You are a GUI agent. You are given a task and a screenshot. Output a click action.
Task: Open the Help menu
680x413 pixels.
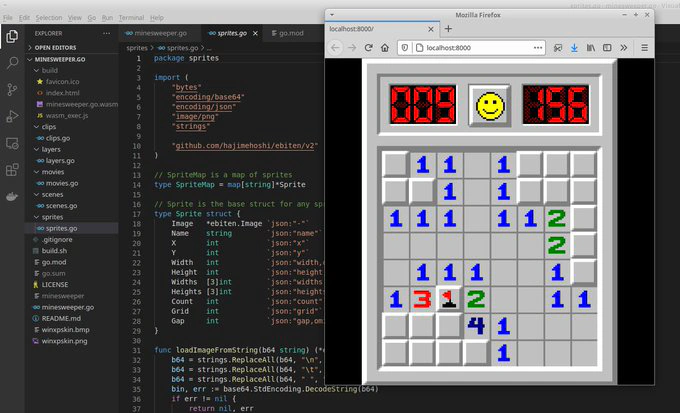pyautogui.click(x=157, y=18)
